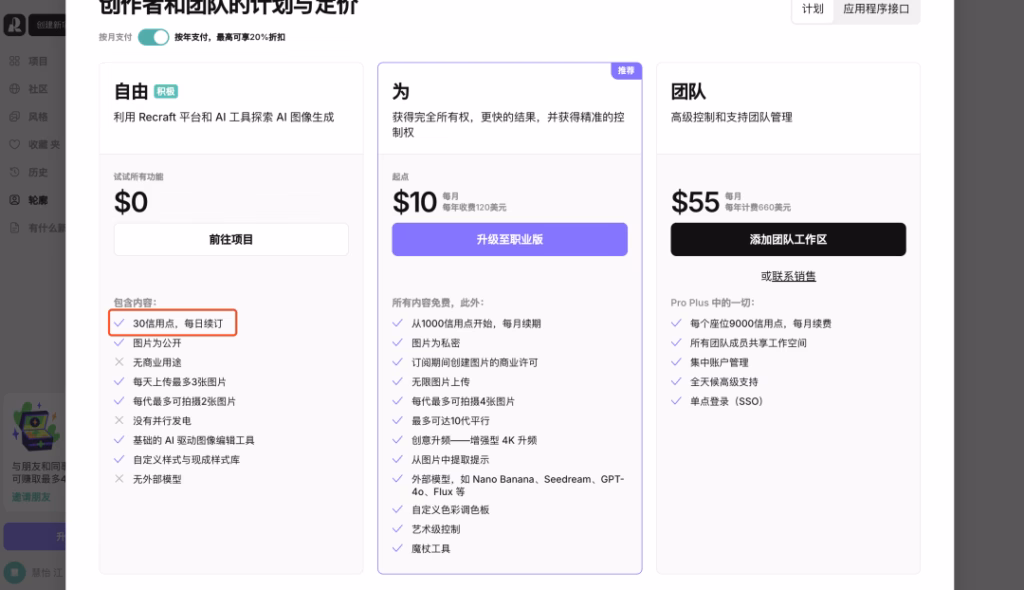Select the 轮廓 icon in the sidebar
The image size is (1024, 590).
tap(15, 199)
